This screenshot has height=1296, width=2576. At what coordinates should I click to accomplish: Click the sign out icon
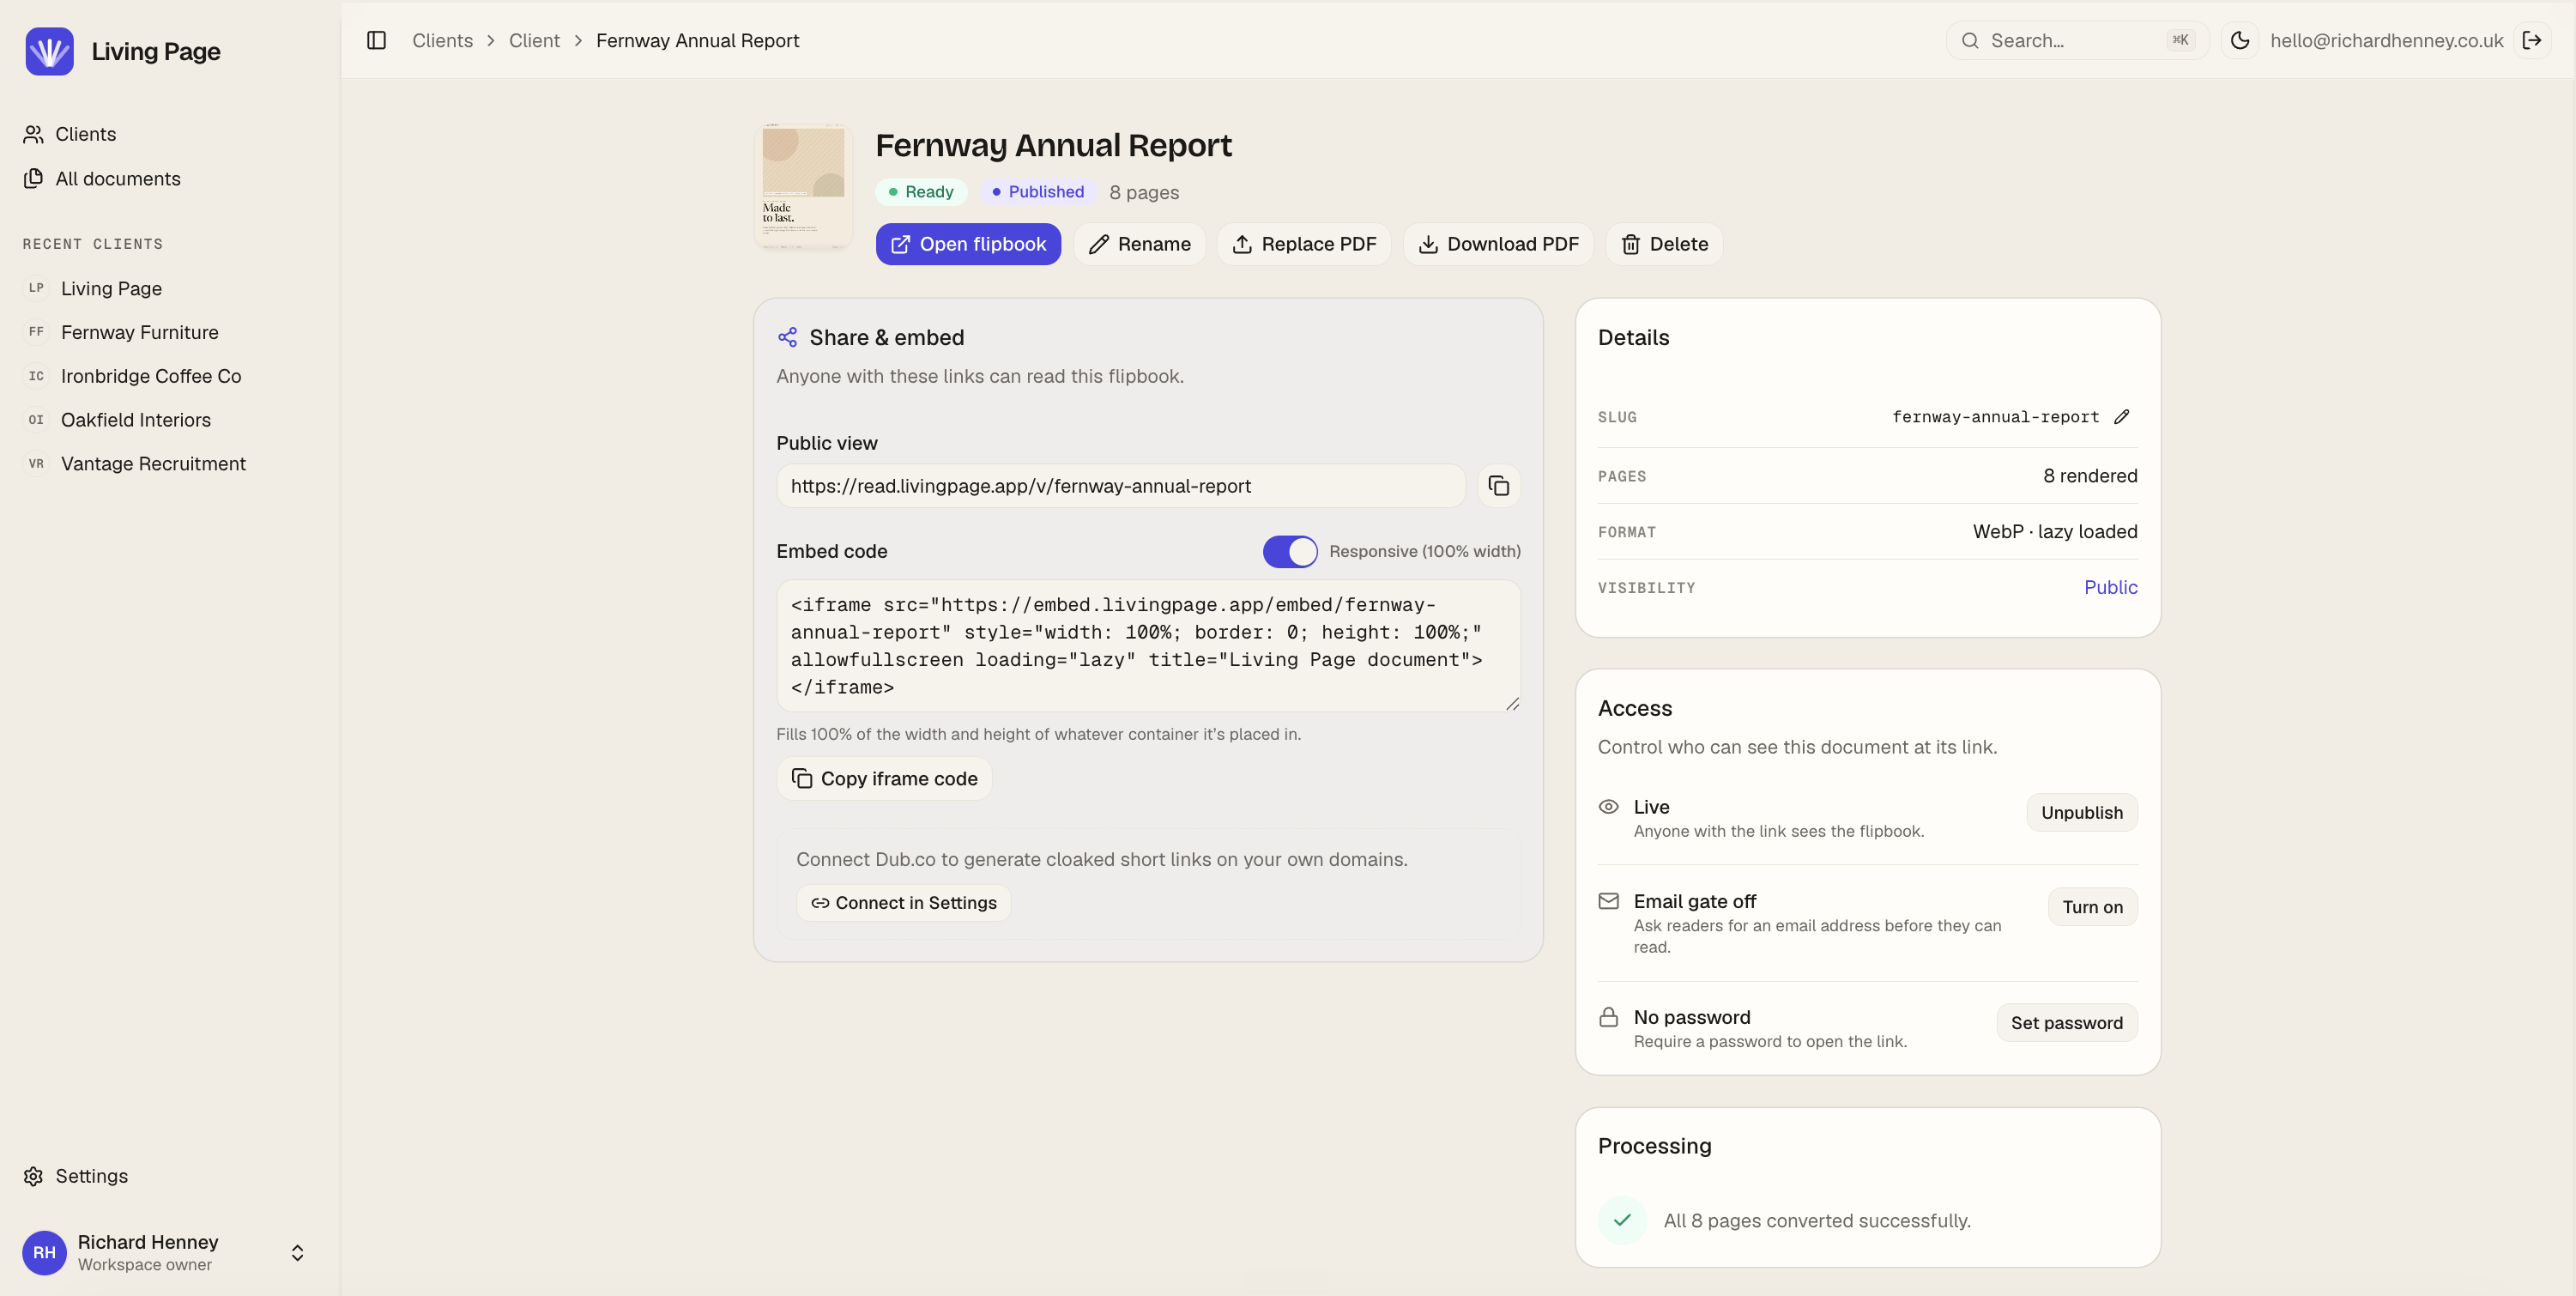coord(2532,40)
